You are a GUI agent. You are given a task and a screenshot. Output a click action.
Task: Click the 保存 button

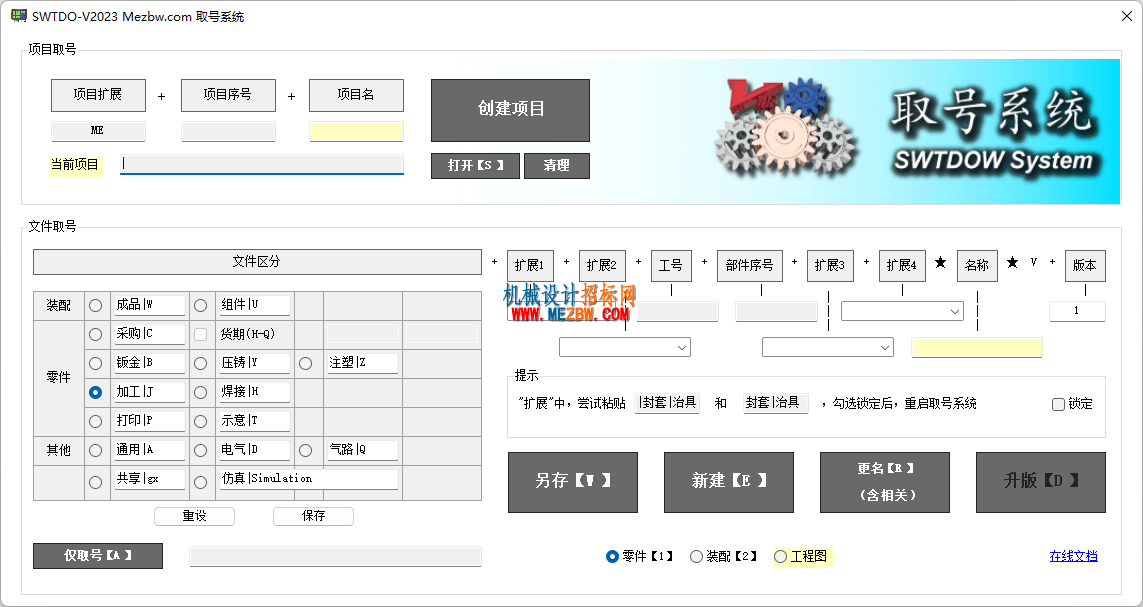(313, 516)
